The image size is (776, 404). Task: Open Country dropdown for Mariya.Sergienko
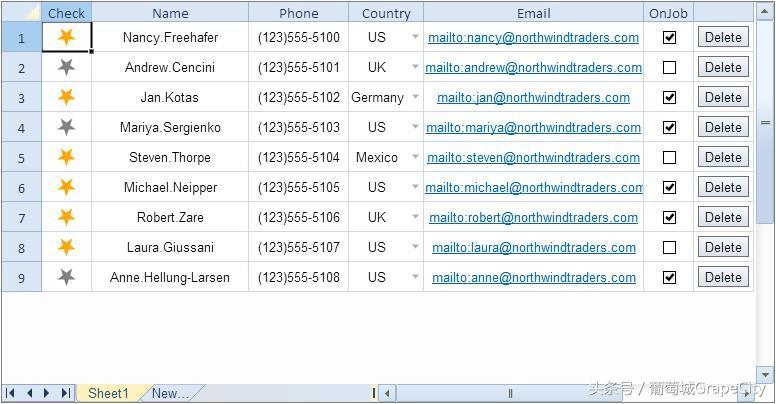[415, 127]
